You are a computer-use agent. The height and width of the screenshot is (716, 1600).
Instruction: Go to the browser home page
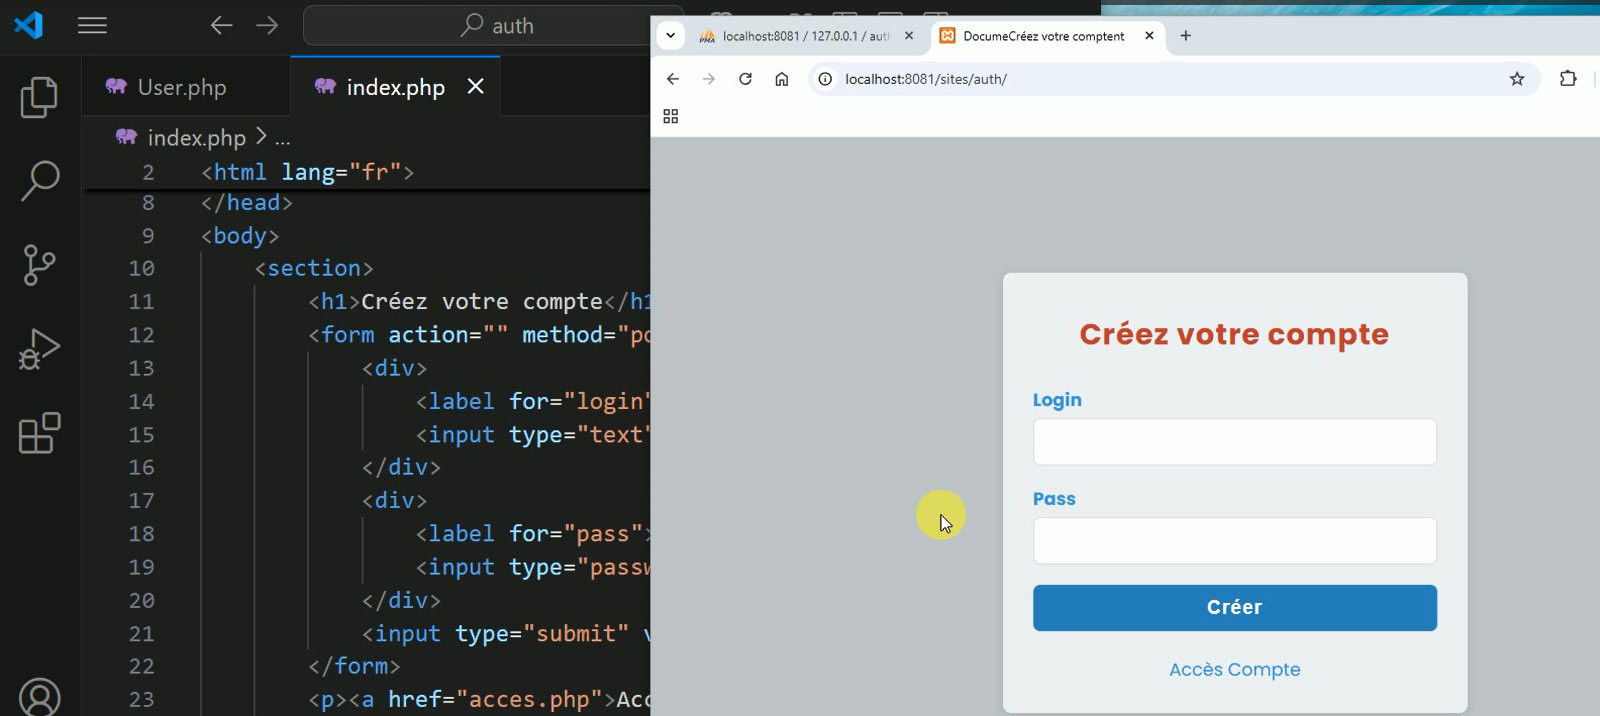[x=782, y=79]
